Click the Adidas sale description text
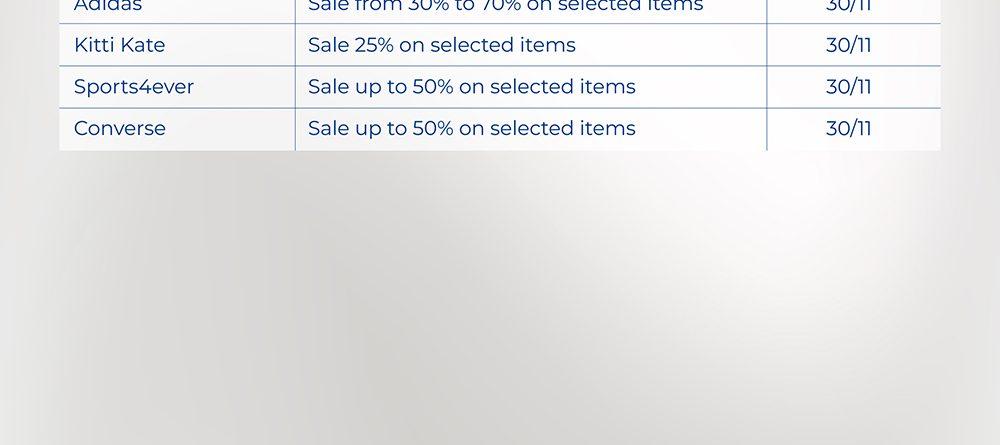Image resolution: width=1000 pixels, height=445 pixels. pyautogui.click(x=505, y=6)
